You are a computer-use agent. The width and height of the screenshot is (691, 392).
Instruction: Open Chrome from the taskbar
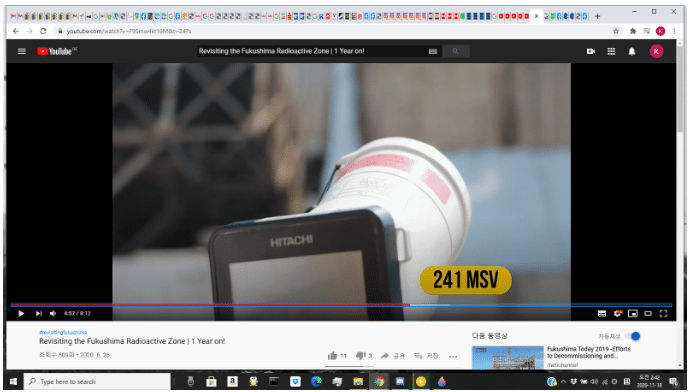pyautogui.click(x=379, y=381)
